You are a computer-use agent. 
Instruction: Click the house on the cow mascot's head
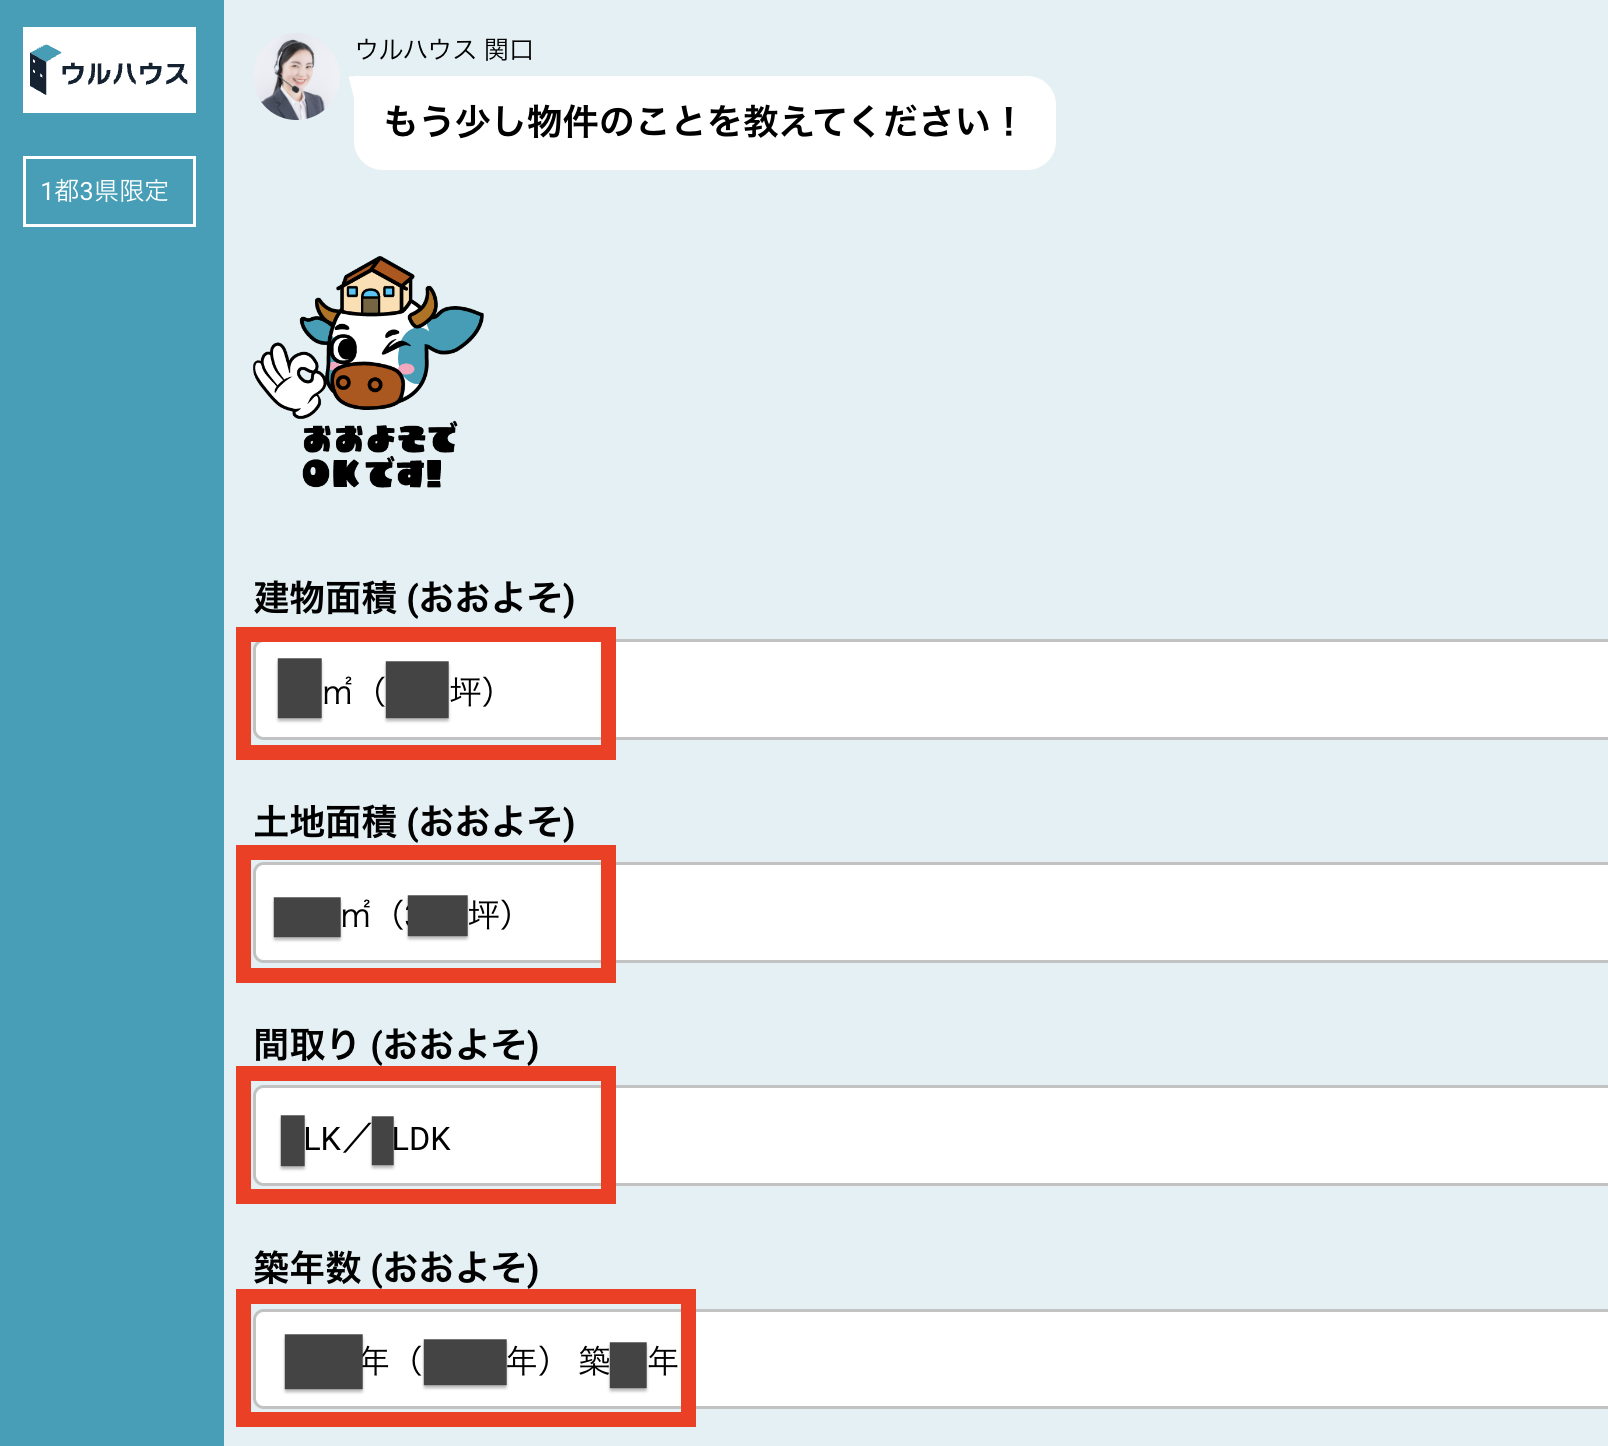point(375,286)
